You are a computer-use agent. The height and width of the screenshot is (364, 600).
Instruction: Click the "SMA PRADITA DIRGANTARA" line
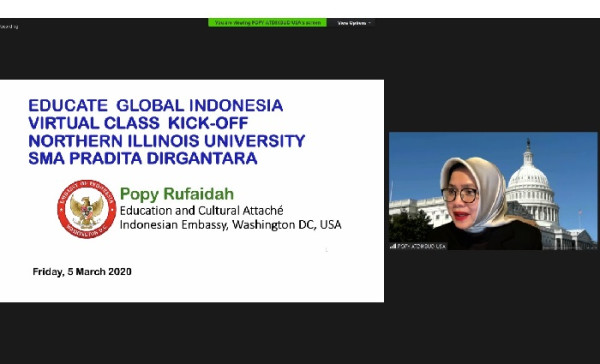(x=143, y=158)
